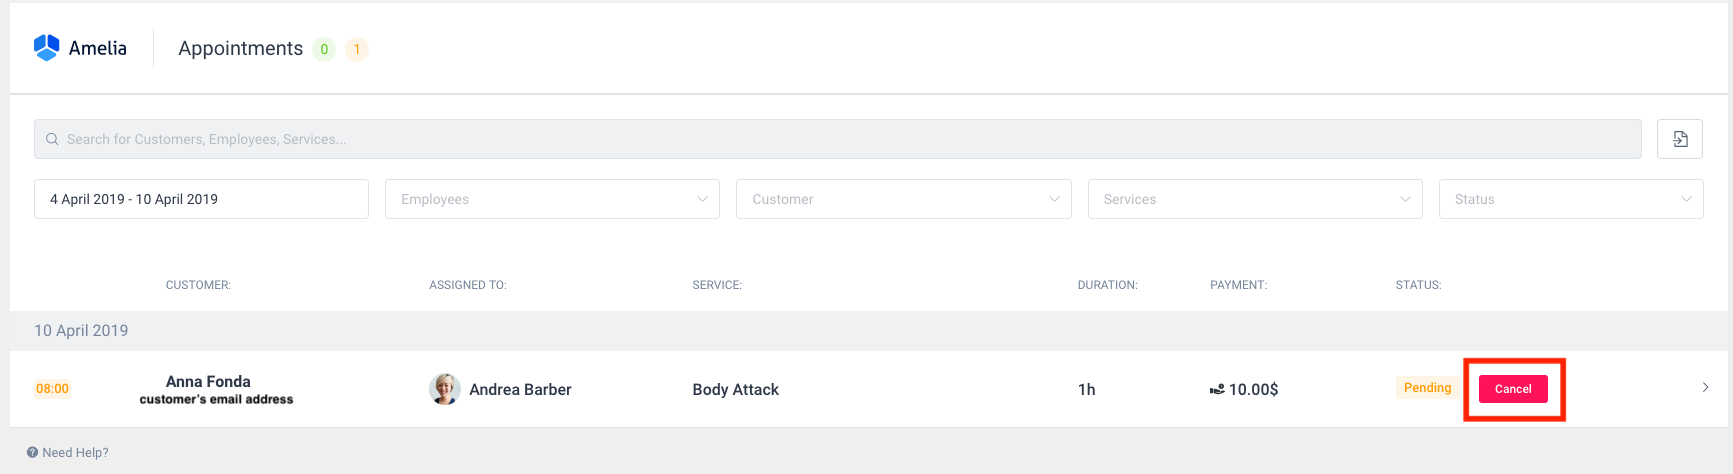Open the Customer filter dropdown
Screen dimensions: 1733x474
(x=904, y=199)
